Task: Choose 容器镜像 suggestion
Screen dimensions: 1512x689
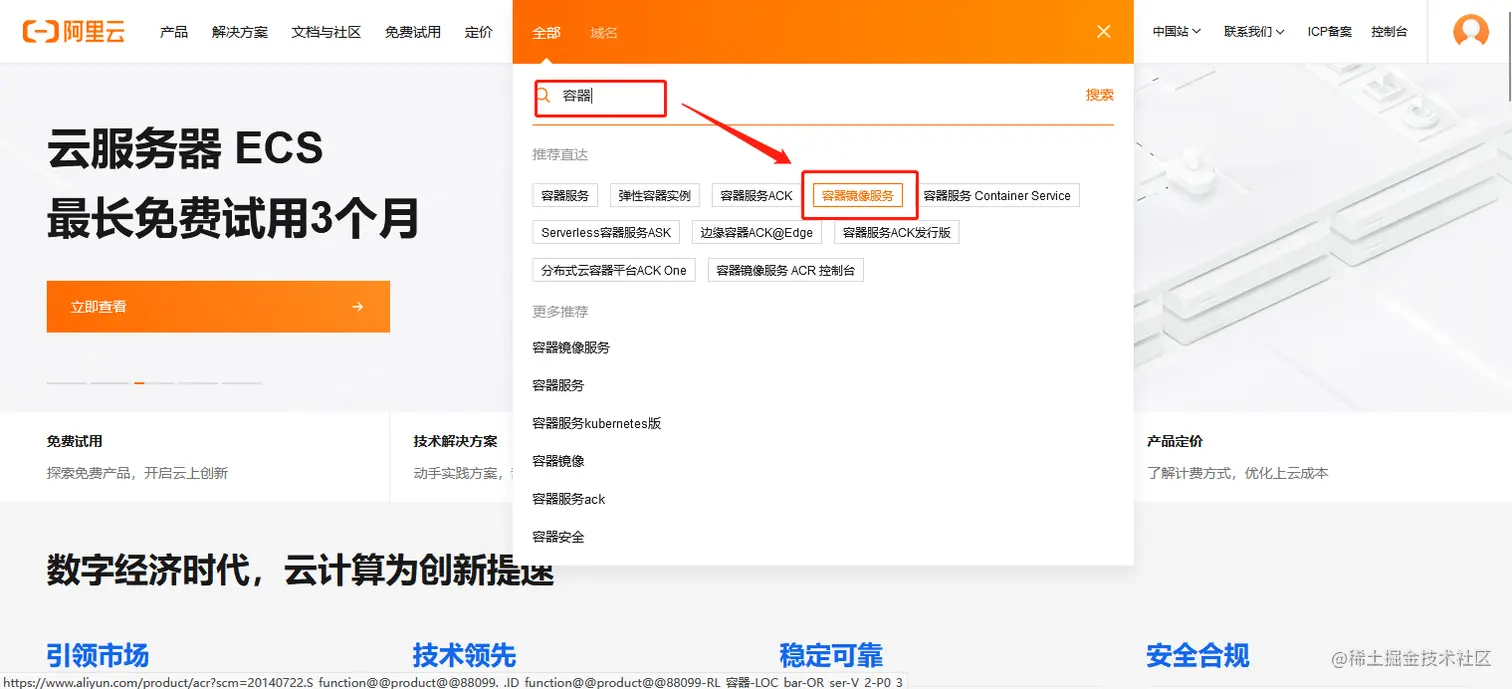Action: pos(558,461)
